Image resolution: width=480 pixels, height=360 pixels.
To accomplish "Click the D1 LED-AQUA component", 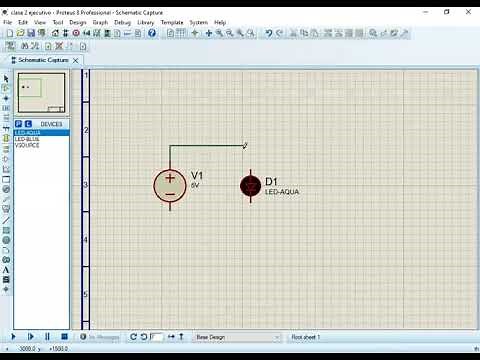I will [x=251, y=186].
